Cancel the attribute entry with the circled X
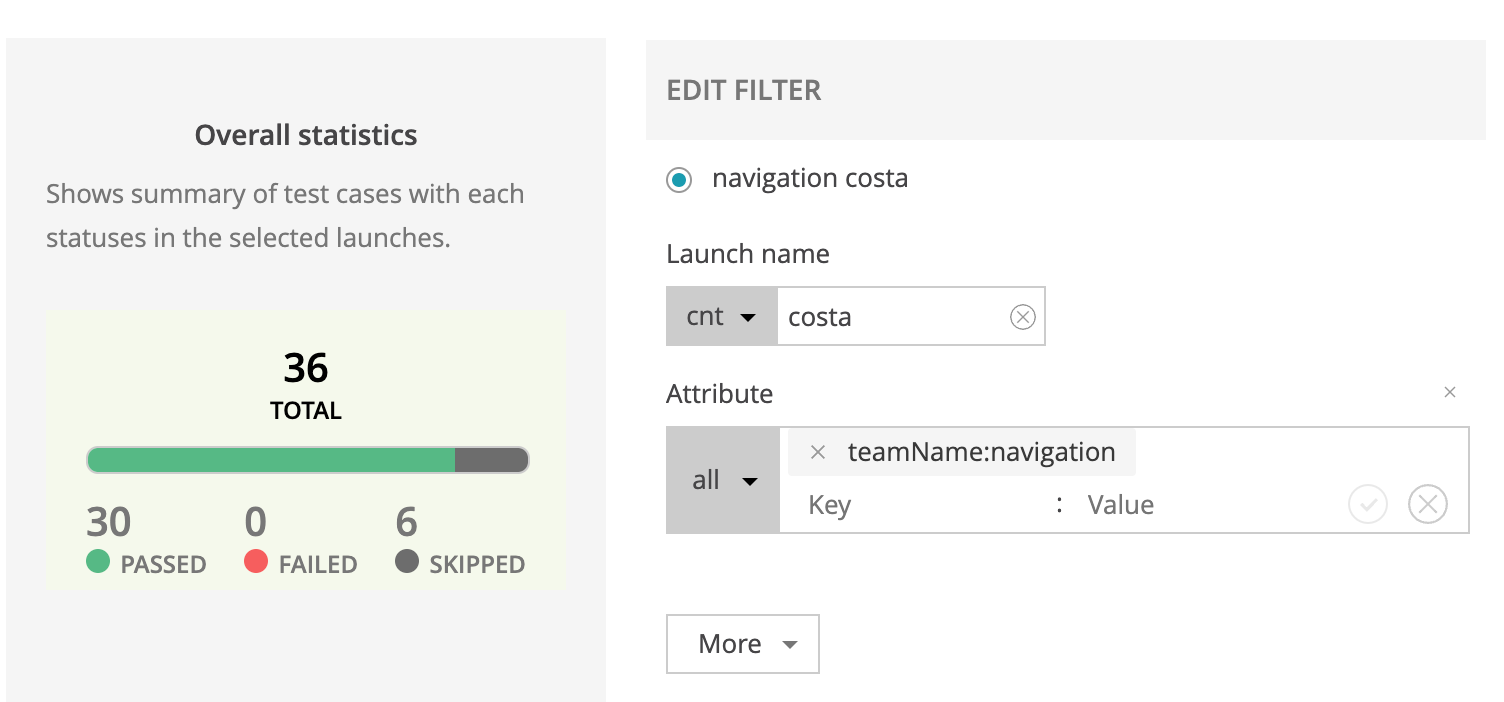Viewport: 1504px width, 702px height. click(x=1427, y=504)
